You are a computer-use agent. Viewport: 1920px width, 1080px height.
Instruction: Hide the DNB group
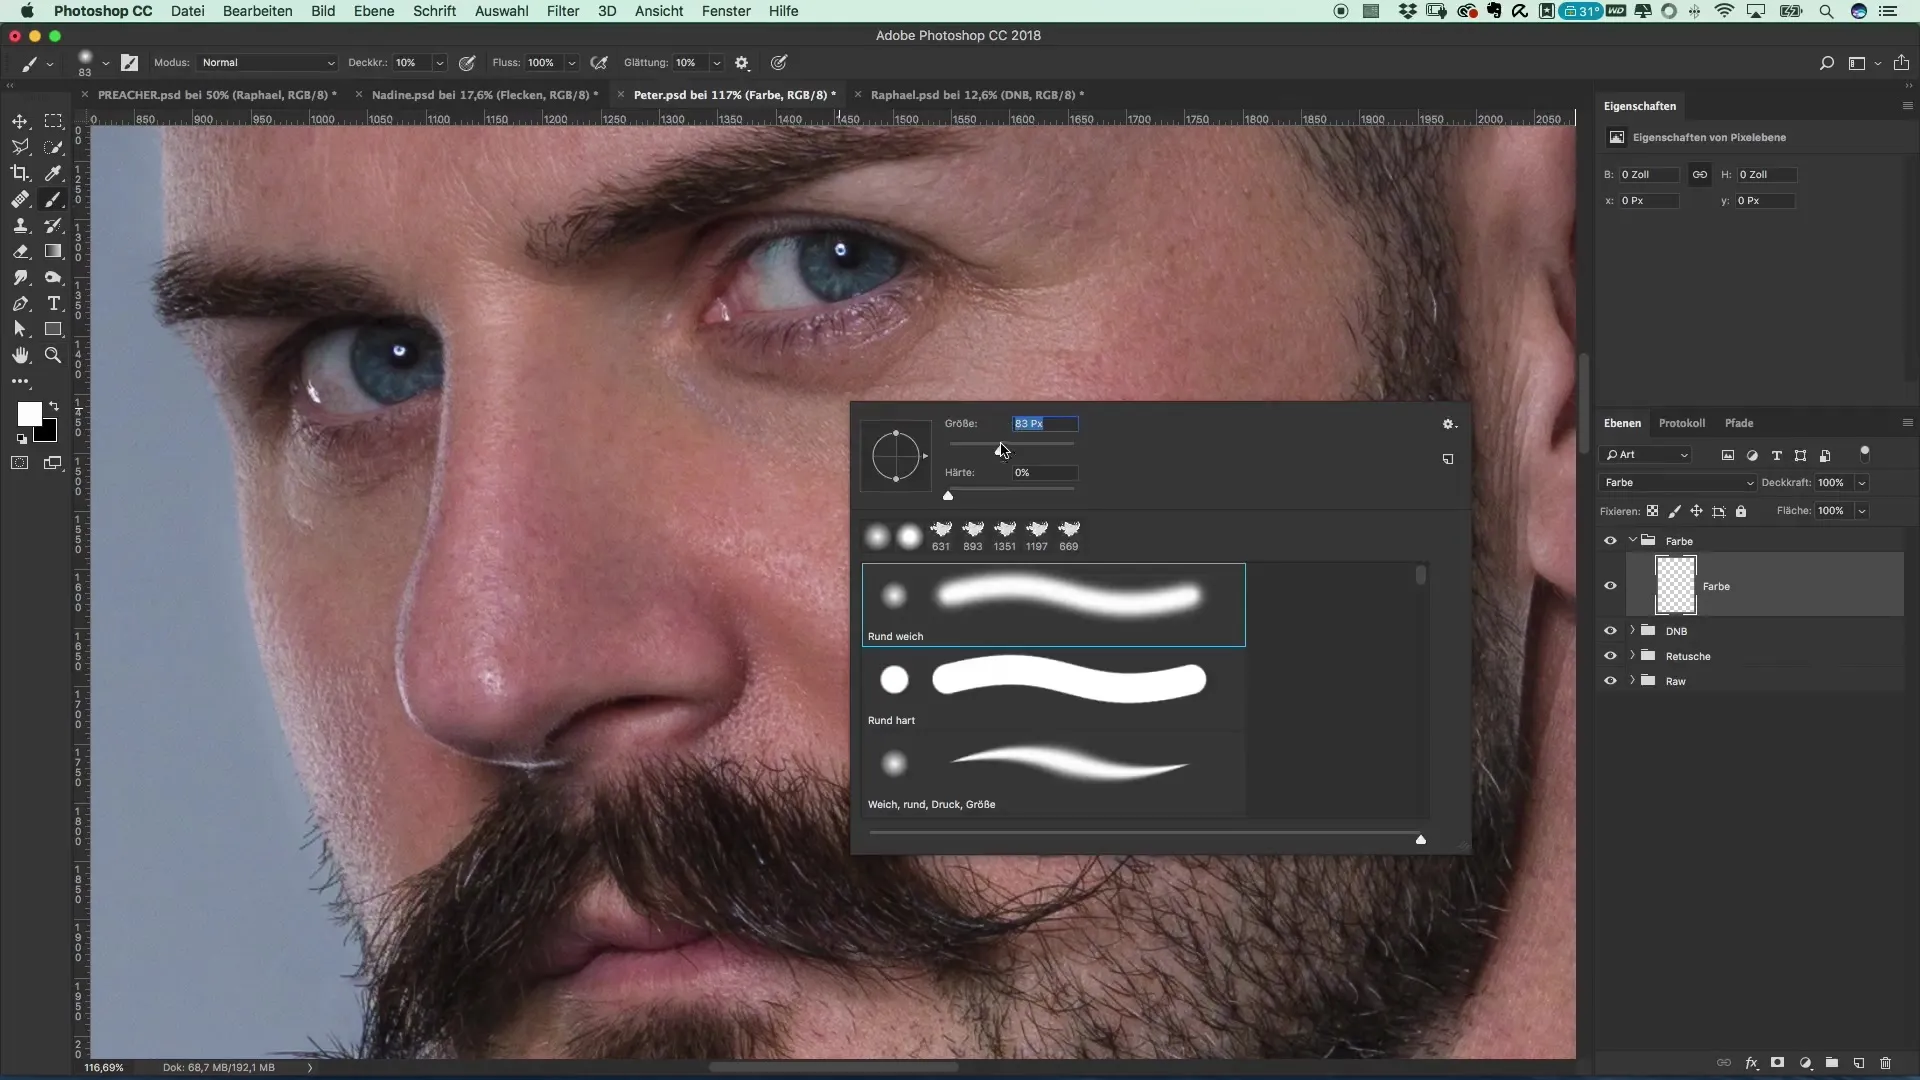(1610, 631)
